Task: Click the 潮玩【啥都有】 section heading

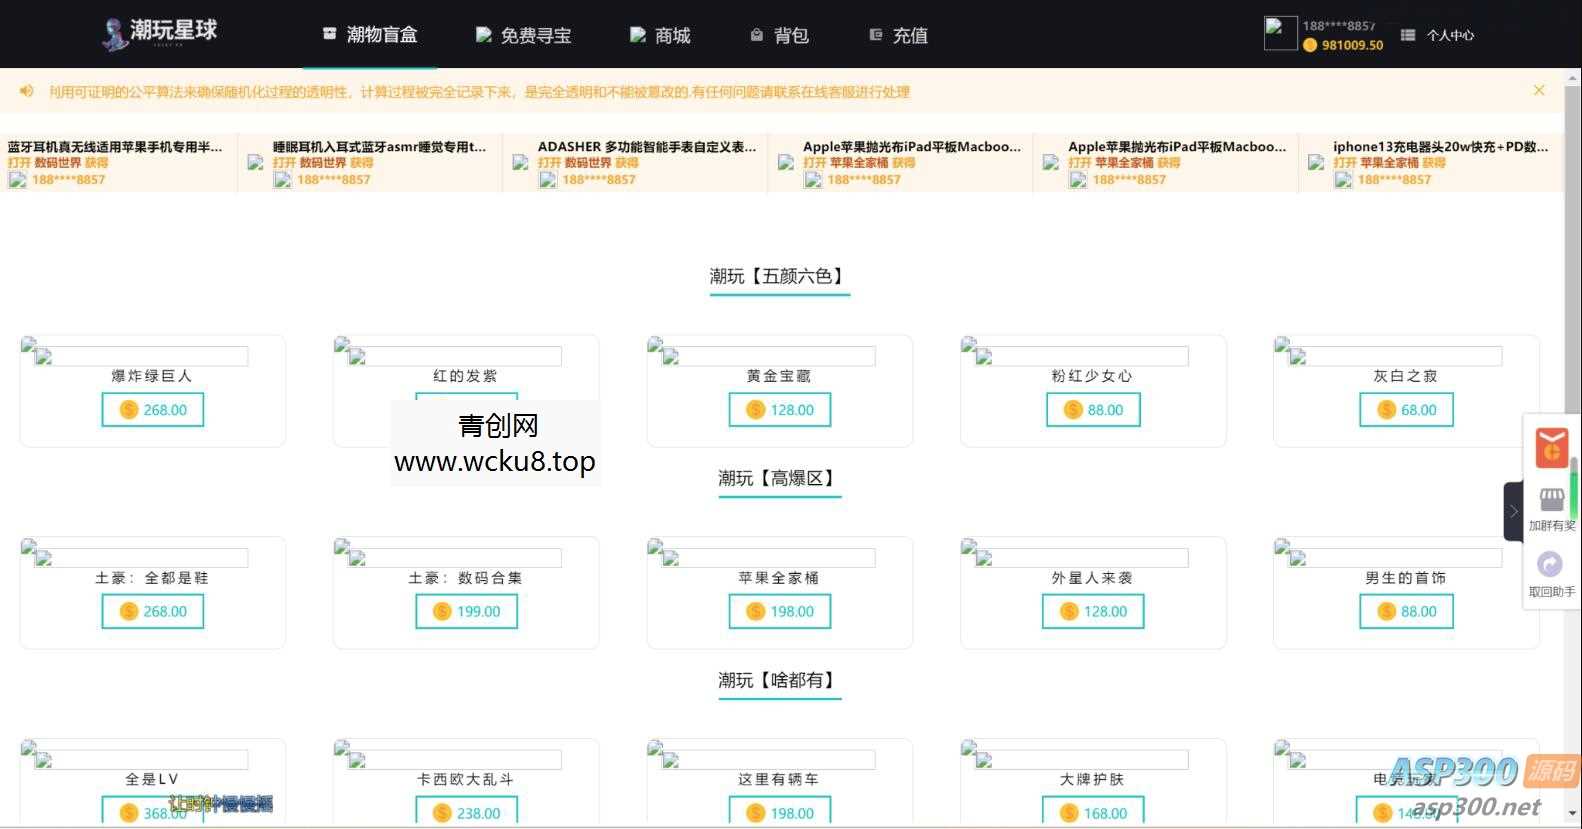Action: coord(779,680)
